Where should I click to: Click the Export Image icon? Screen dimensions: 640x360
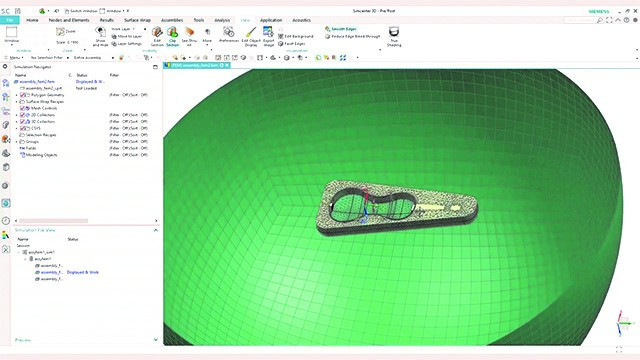tap(268, 36)
